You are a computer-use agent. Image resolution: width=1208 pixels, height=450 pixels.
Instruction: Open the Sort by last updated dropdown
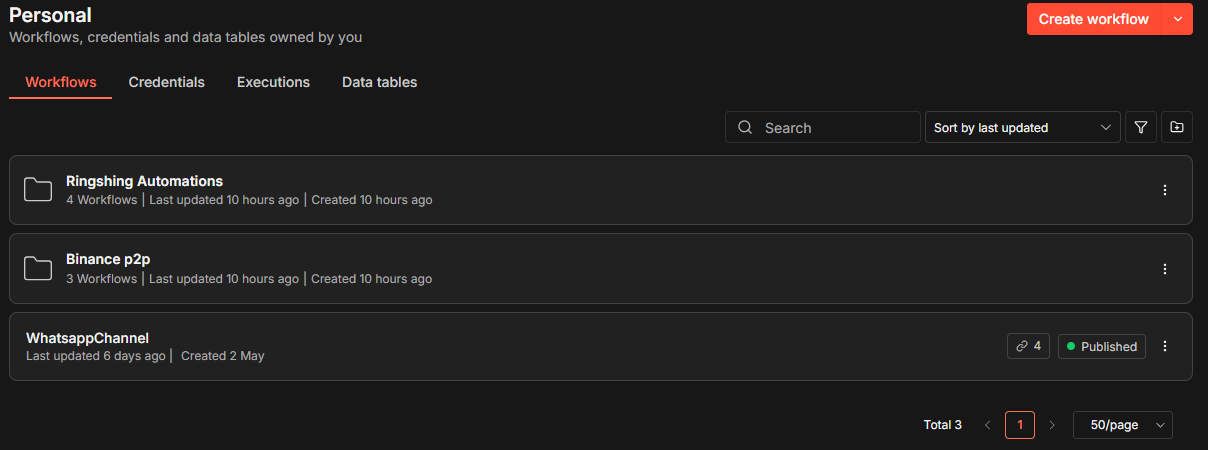tap(1022, 127)
